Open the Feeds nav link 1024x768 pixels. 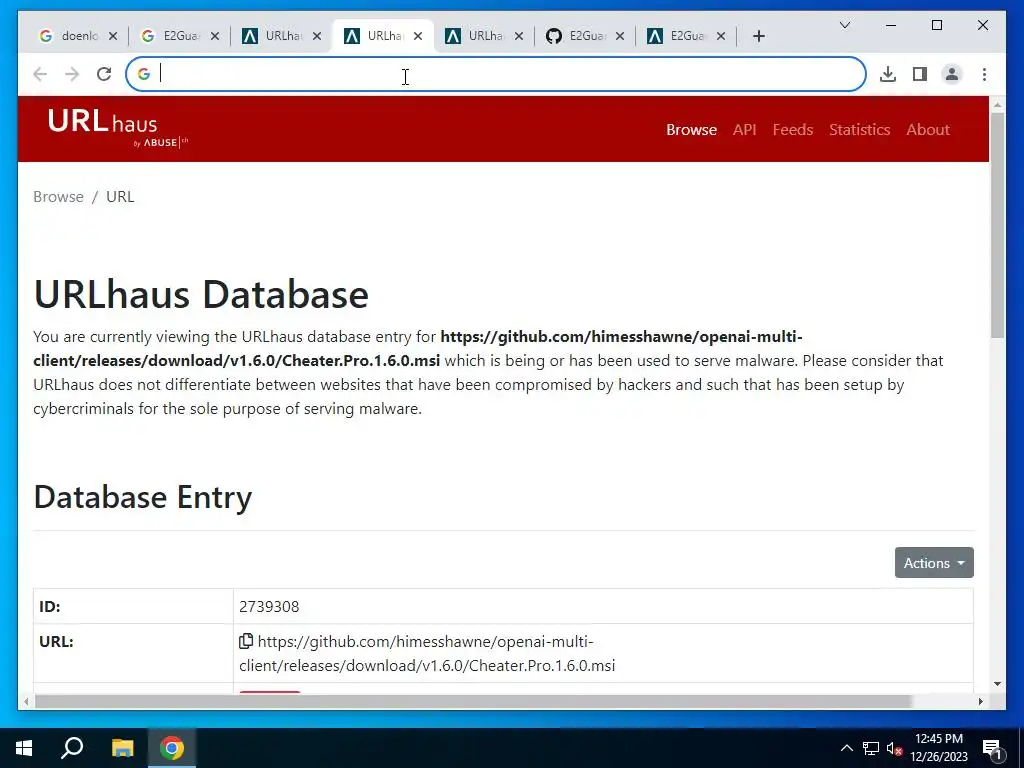(x=792, y=129)
